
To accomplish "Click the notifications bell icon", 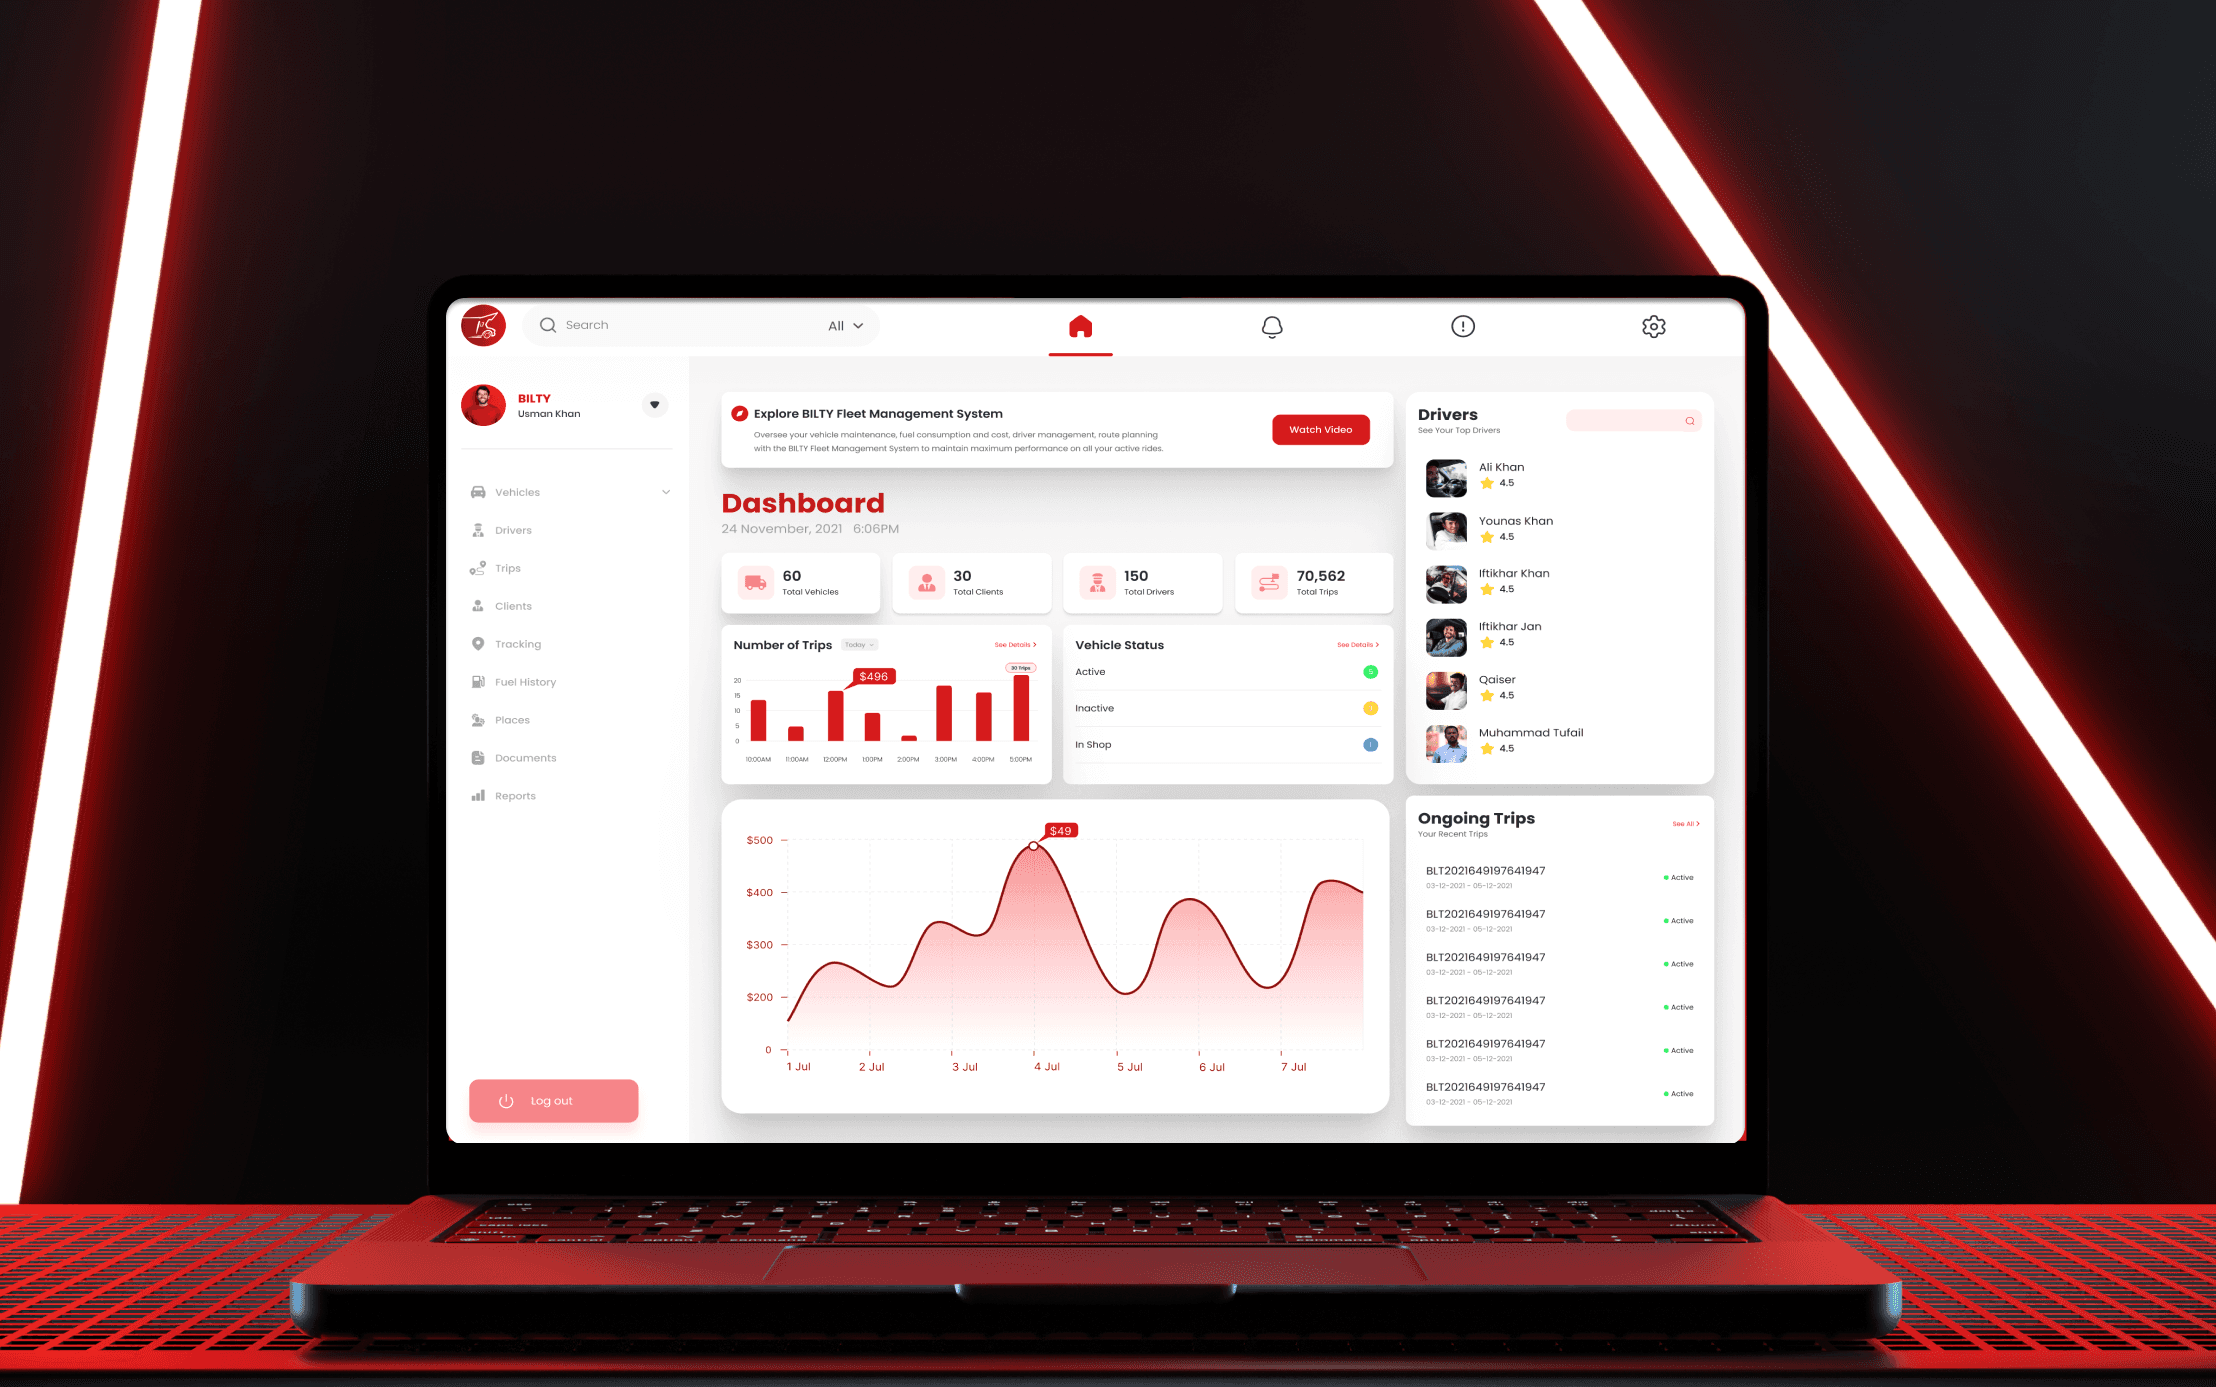I will point(1272,326).
